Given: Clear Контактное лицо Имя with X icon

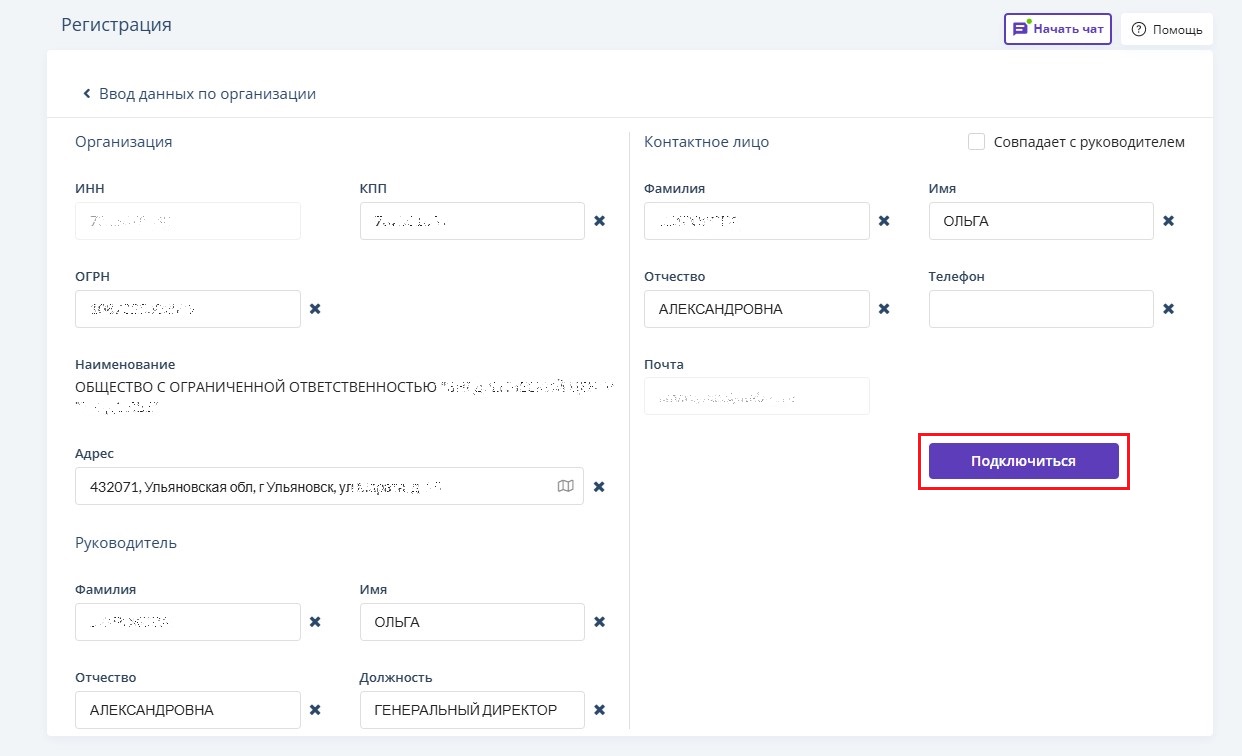Looking at the screenshot, I should (x=1168, y=221).
